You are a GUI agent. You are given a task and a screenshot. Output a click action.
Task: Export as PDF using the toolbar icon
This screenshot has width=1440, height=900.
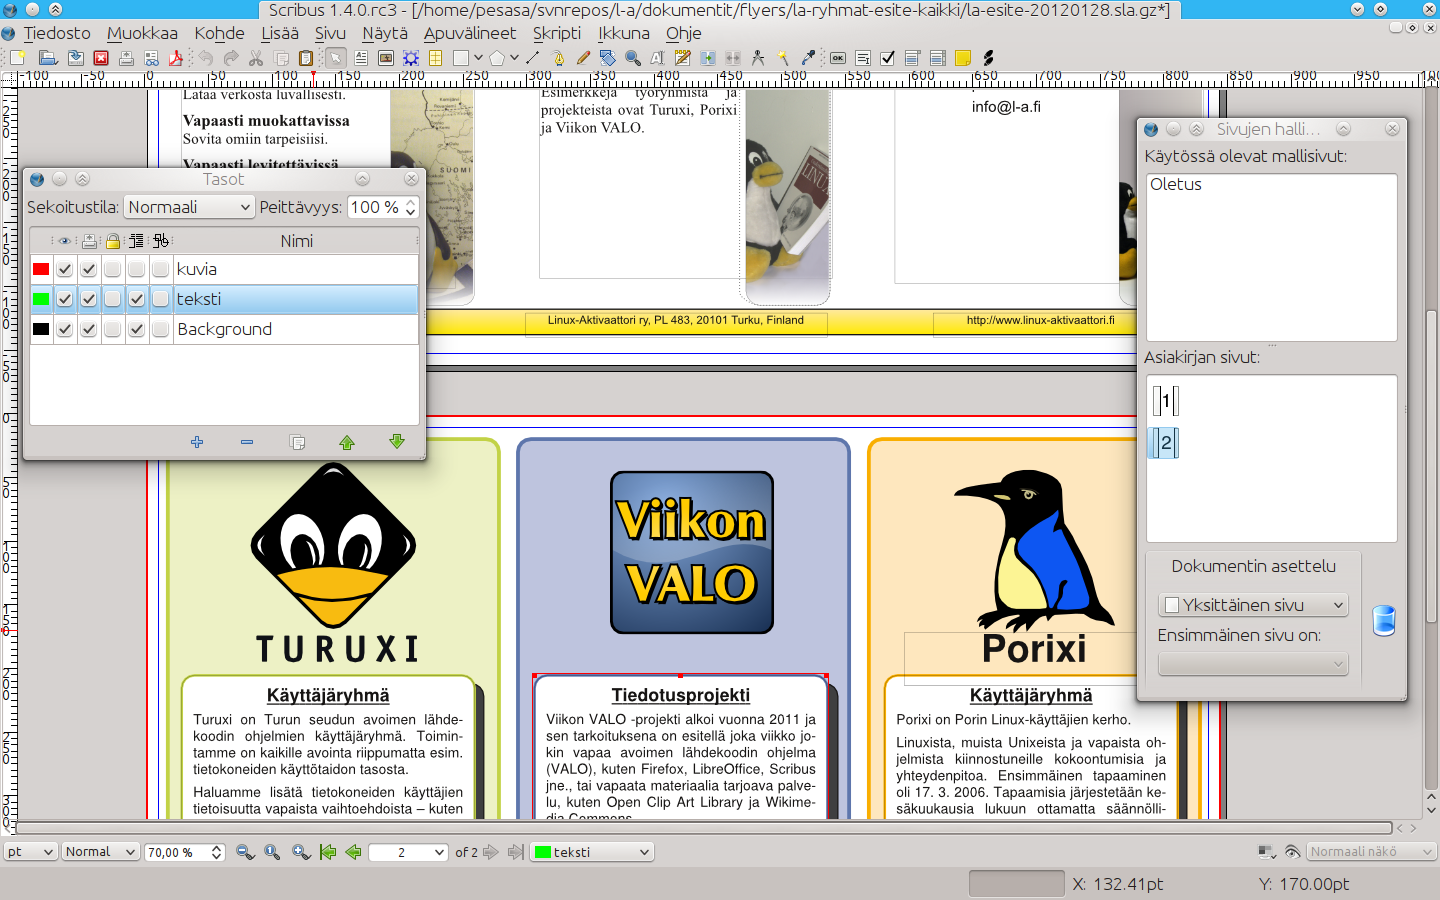click(x=176, y=58)
